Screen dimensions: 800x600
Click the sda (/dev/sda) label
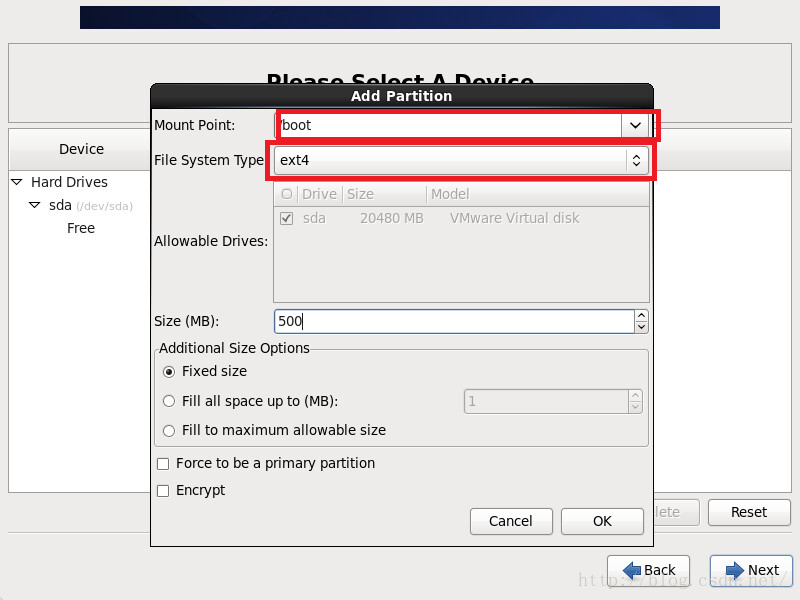click(x=91, y=206)
